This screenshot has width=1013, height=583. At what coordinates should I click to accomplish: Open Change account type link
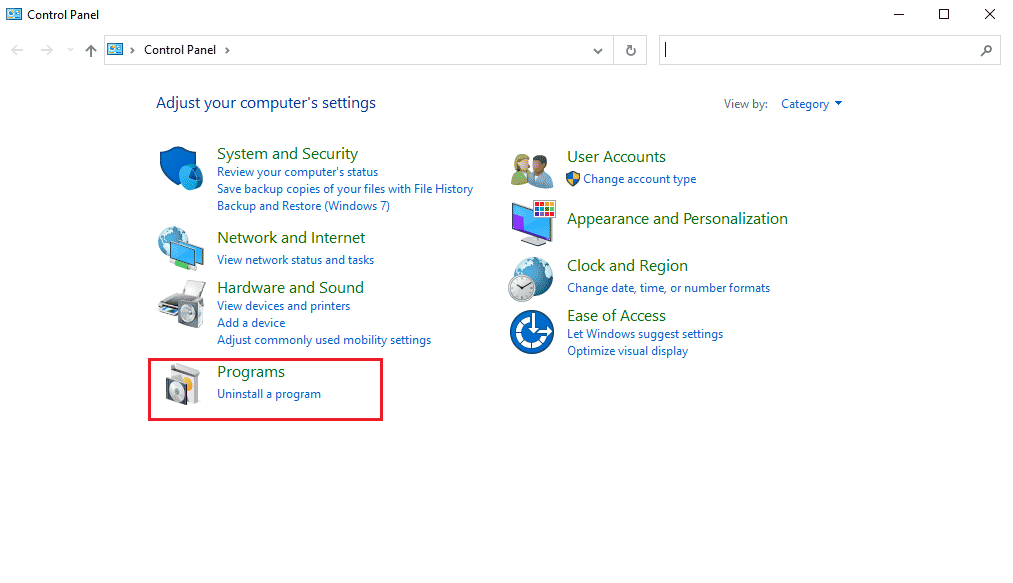[640, 179]
